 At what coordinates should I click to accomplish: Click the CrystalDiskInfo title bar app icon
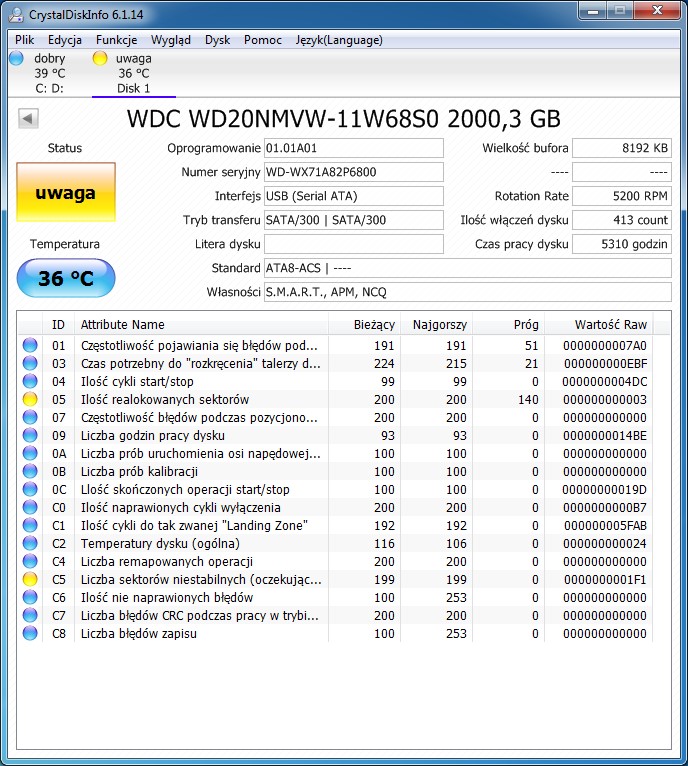[16, 15]
